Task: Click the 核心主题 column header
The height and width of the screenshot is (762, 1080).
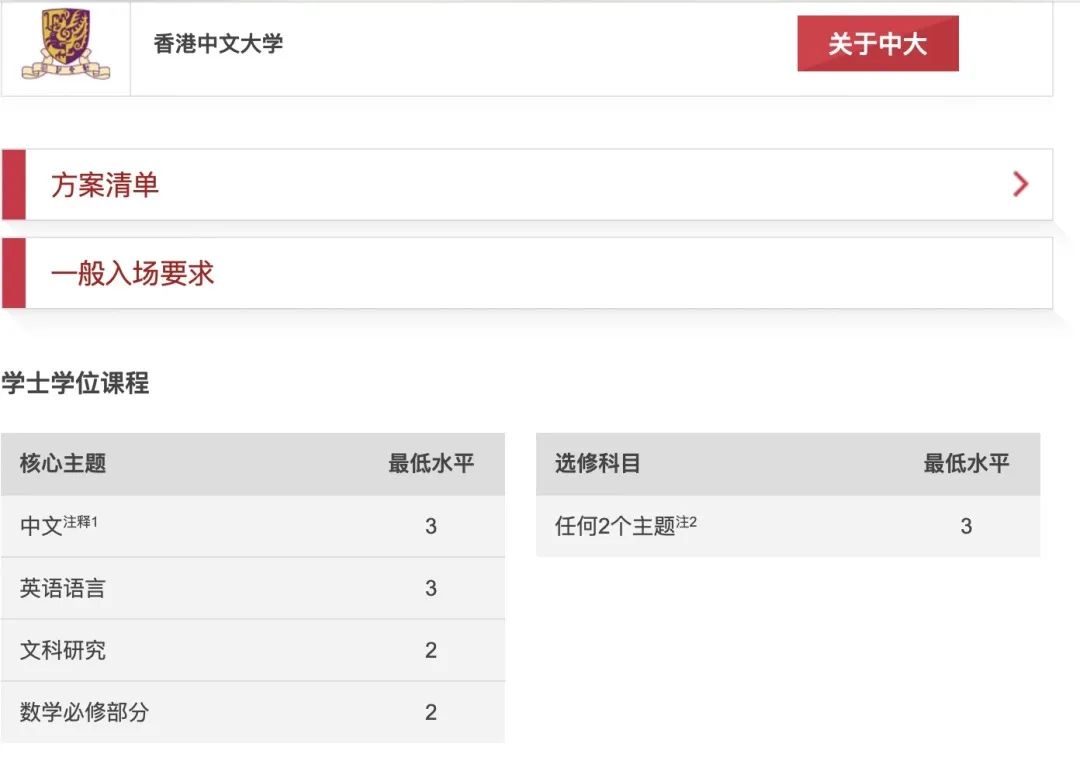Action: point(63,463)
